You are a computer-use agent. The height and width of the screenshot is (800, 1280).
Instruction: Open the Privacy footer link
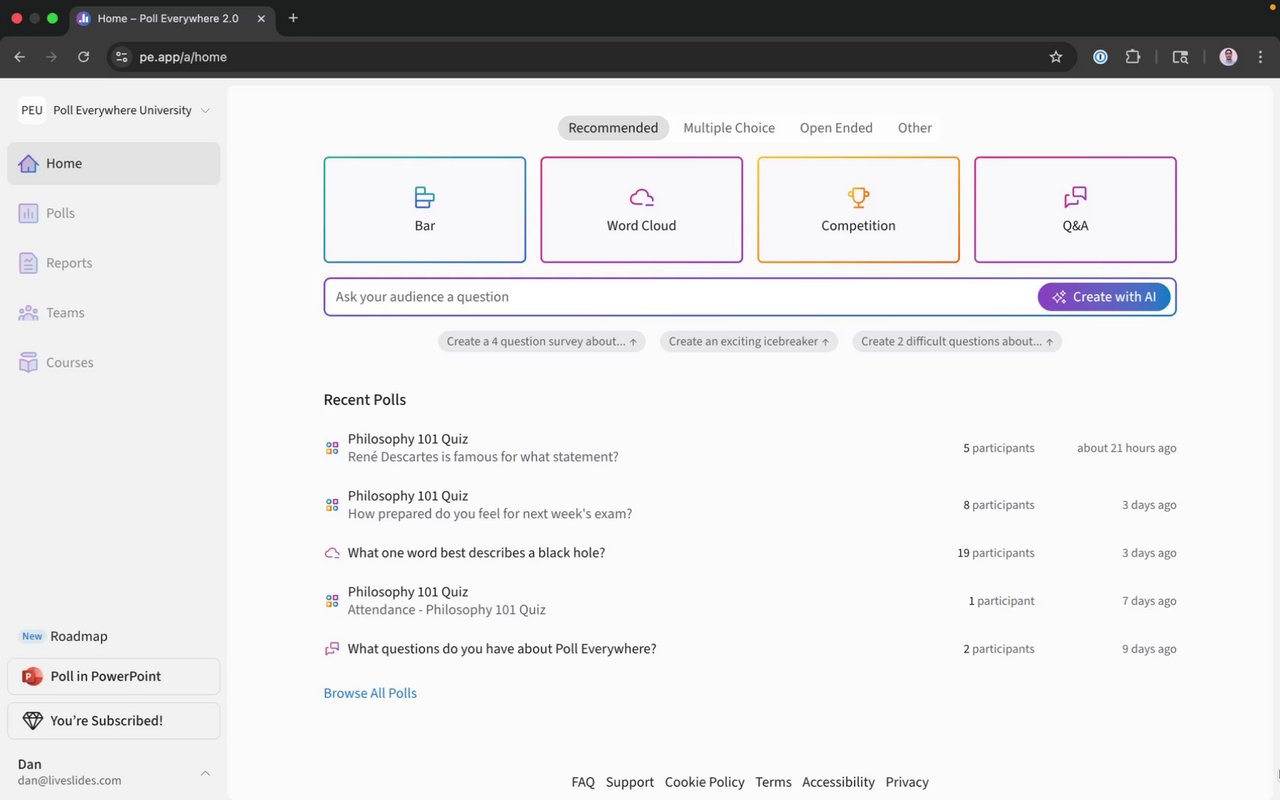[907, 782]
